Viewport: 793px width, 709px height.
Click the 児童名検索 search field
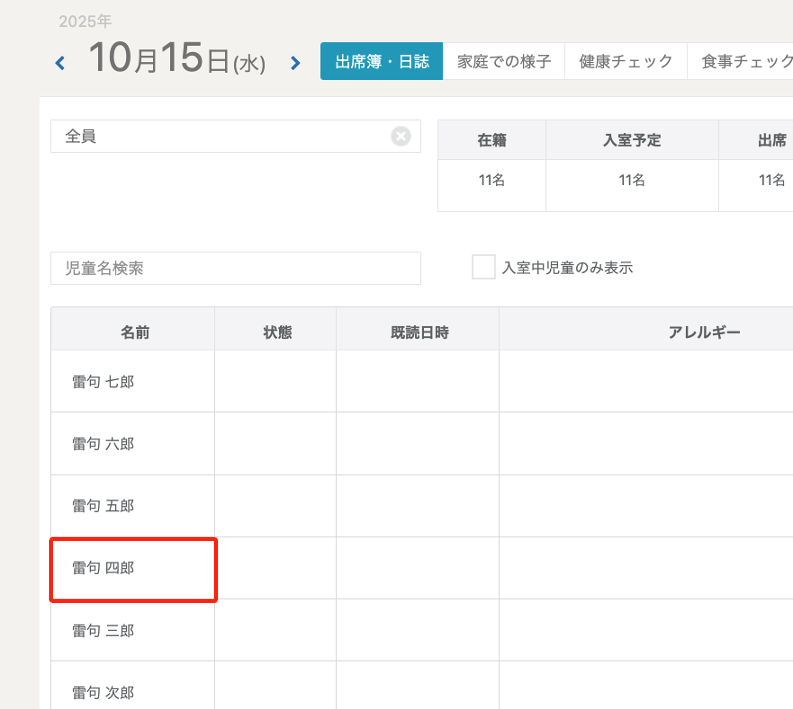coord(235,268)
